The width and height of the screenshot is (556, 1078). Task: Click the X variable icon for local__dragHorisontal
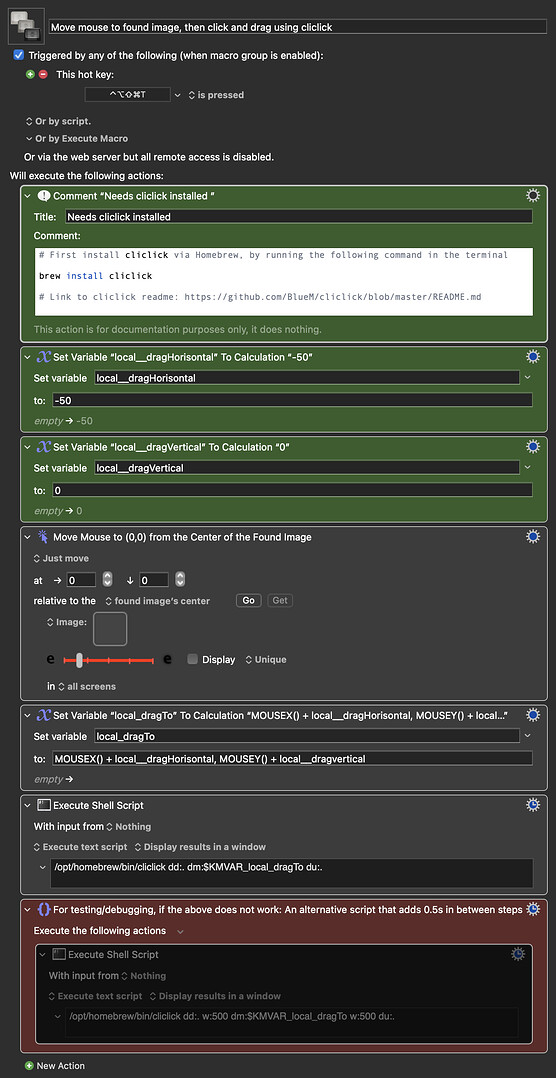pos(44,357)
